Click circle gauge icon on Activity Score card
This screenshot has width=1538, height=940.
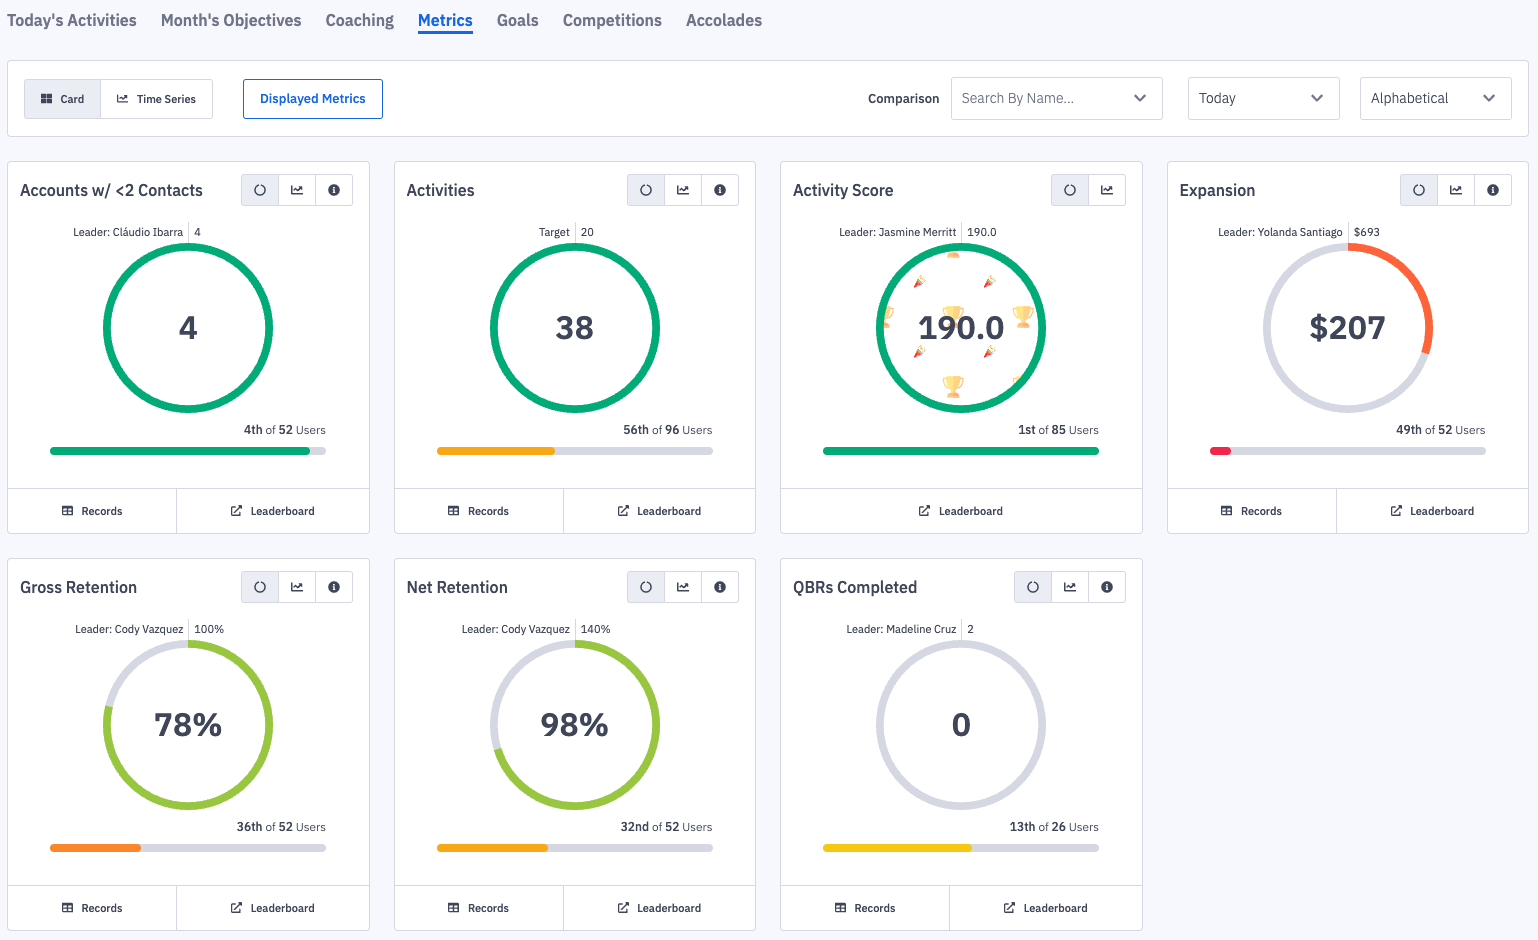coord(1070,190)
